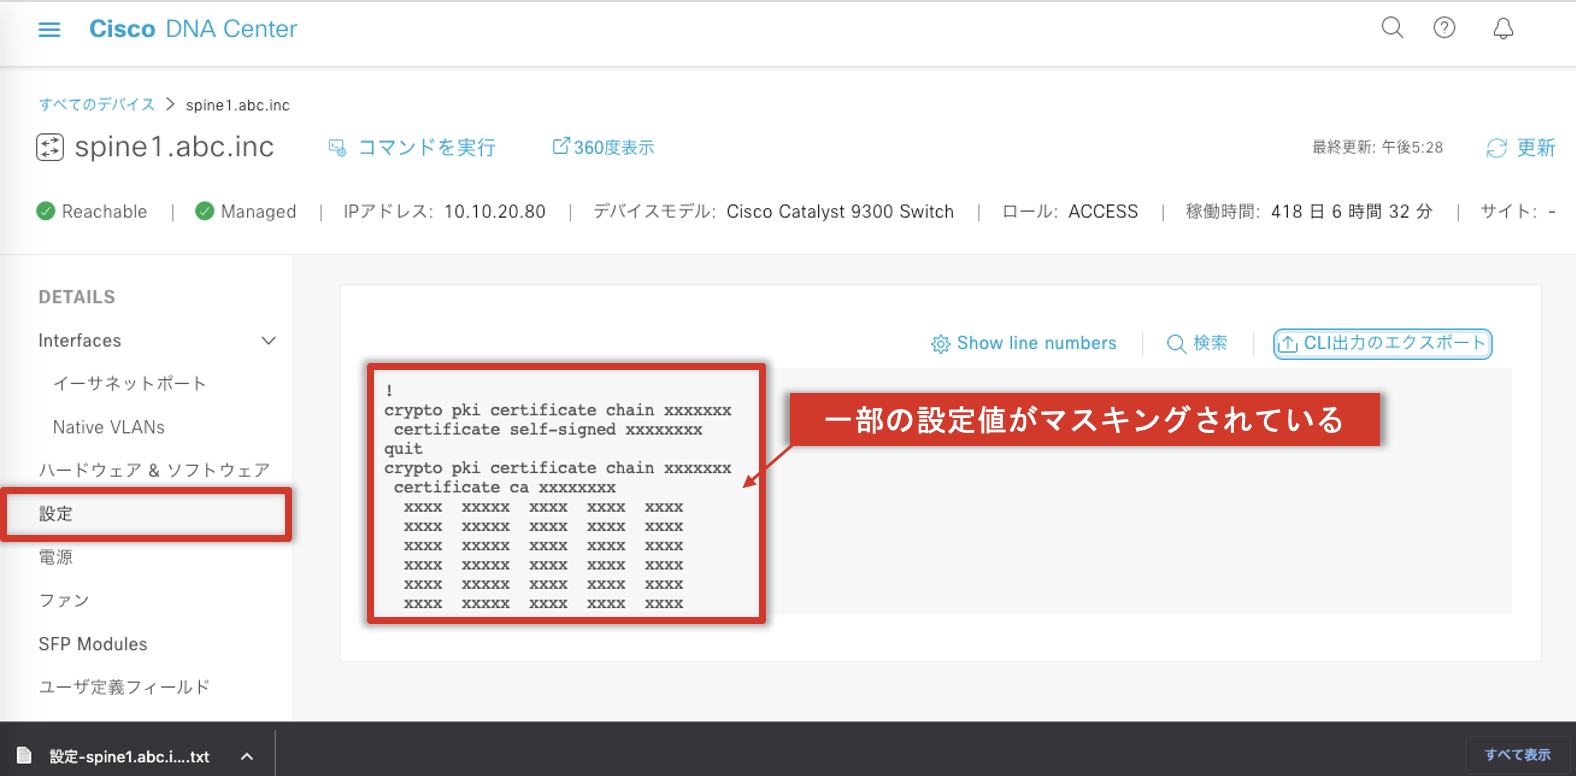The image size is (1576, 776).
Task: Click the refresh arrows icon next to 更新
Action: coord(1496,148)
